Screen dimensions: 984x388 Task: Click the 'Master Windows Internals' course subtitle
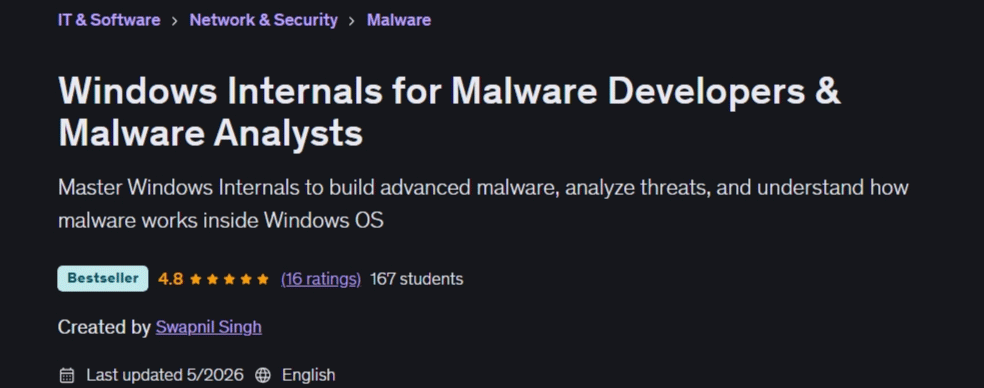[483, 204]
